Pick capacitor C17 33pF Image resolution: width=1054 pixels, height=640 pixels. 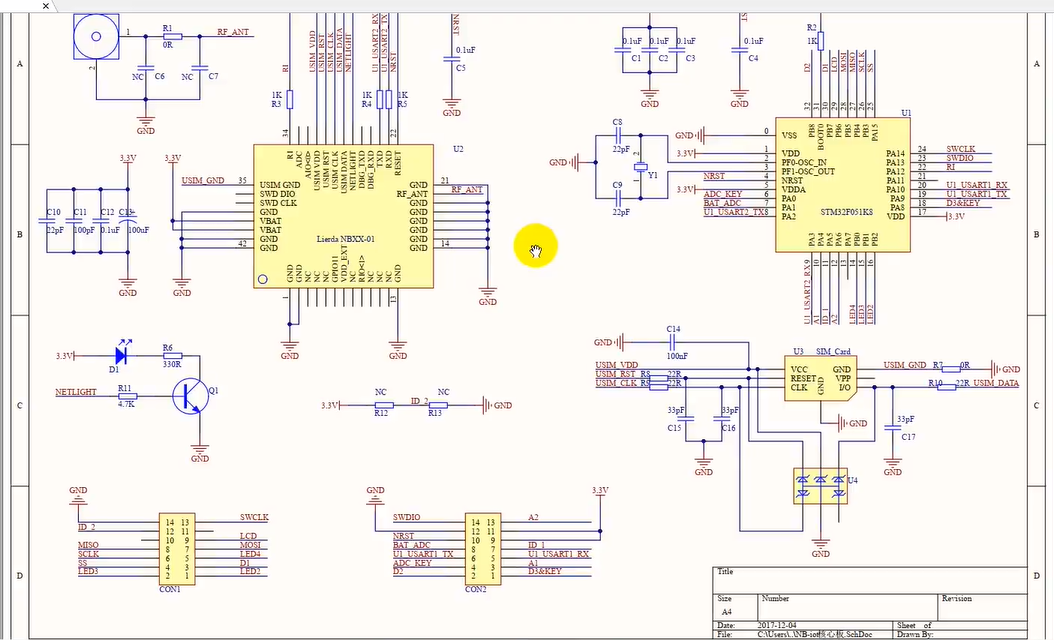tap(893, 428)
